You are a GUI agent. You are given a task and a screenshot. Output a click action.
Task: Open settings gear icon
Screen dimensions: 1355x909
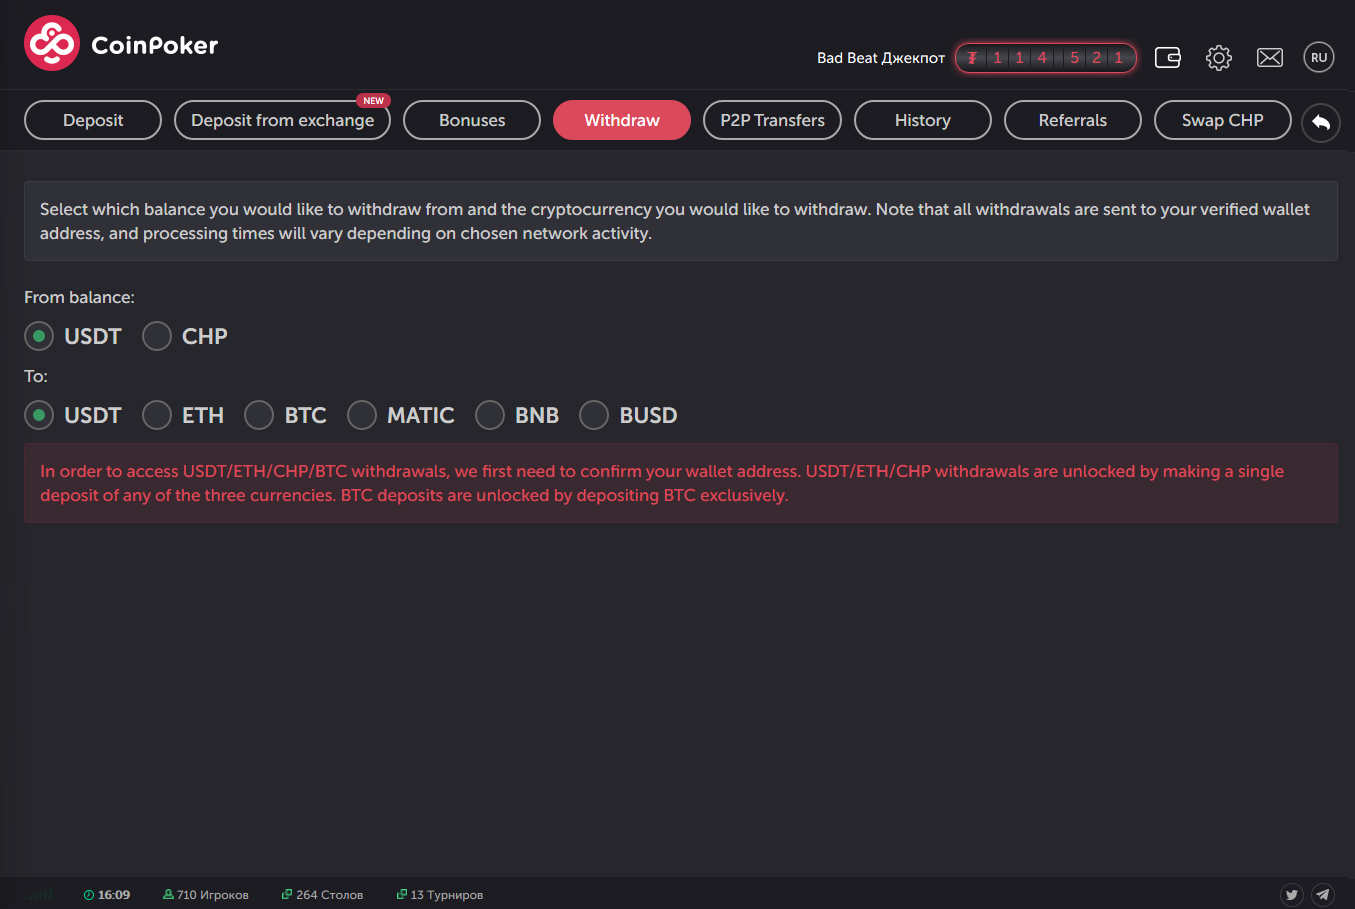click(1218, 58)
